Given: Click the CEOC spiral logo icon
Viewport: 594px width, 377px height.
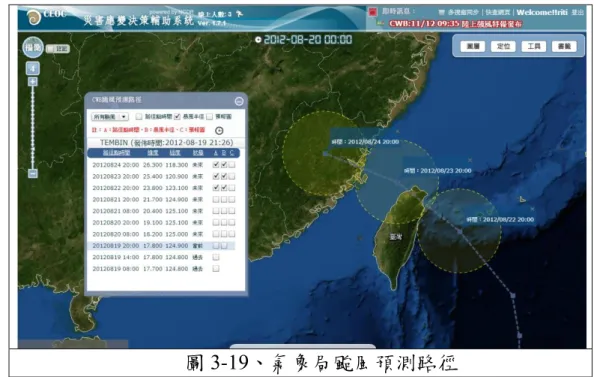Looking at the screenshot, I should [x=34, y=17].
